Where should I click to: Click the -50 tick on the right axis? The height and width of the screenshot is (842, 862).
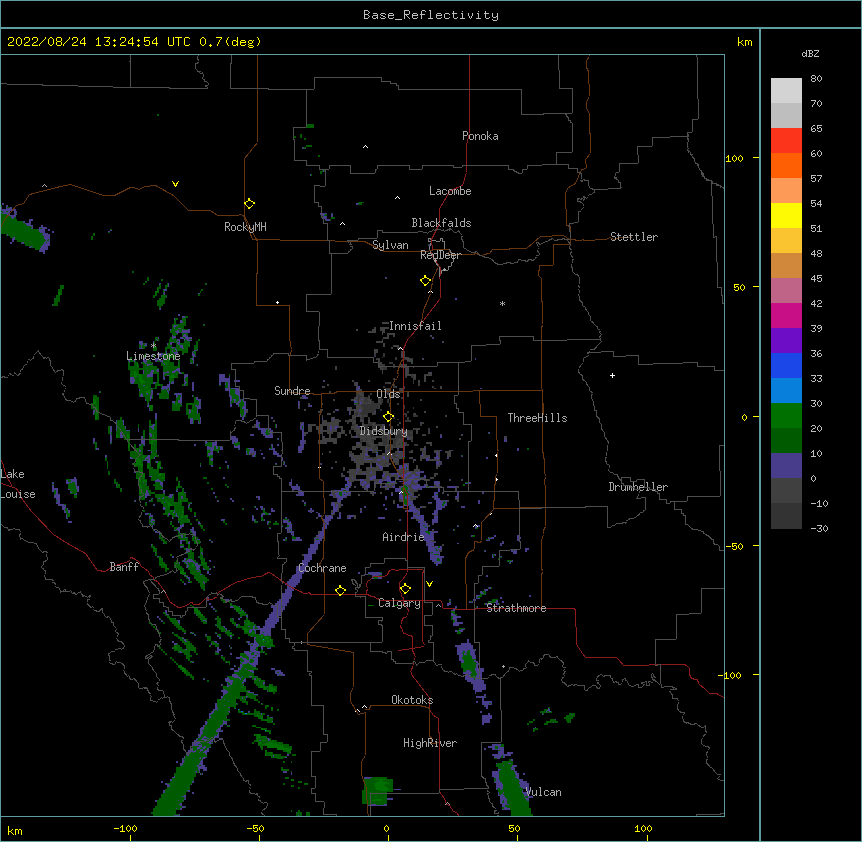734,546
